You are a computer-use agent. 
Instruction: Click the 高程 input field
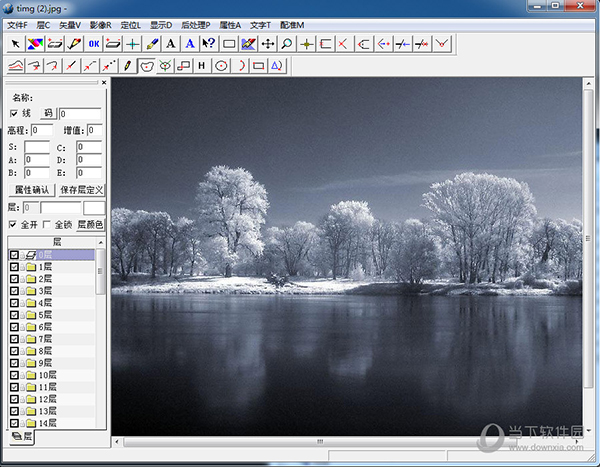(x=42, y=131)
